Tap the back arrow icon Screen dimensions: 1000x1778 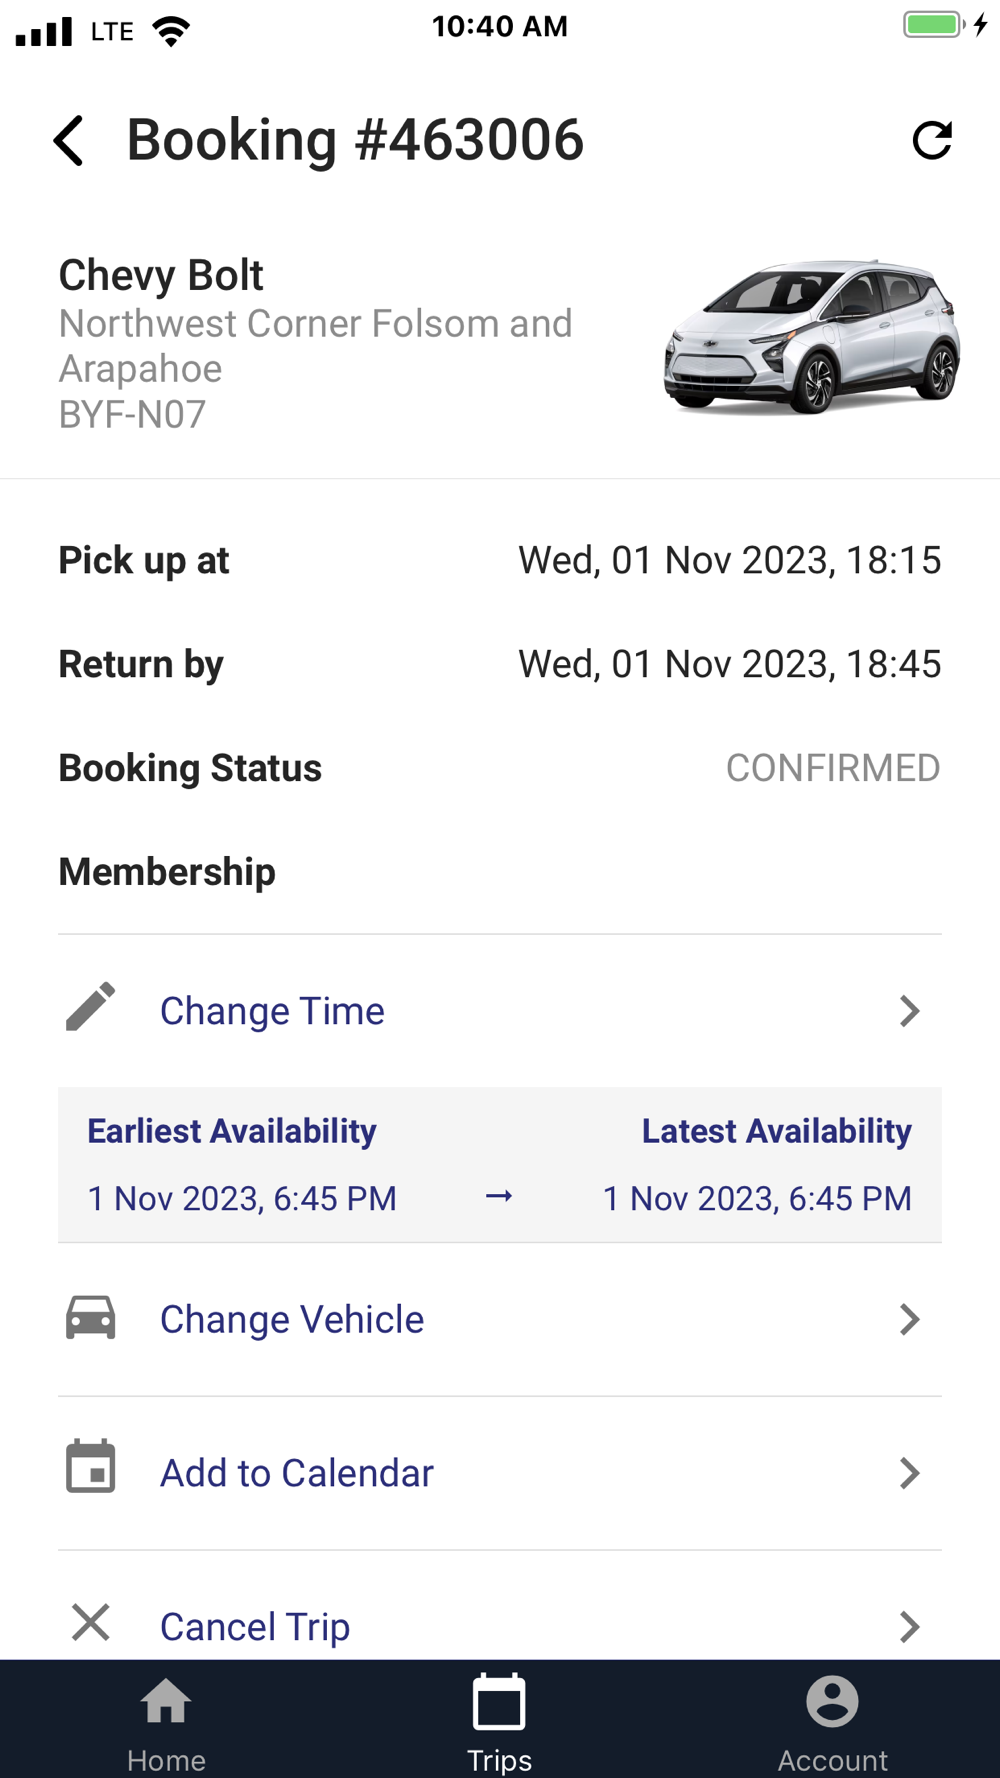pos(69,140)
